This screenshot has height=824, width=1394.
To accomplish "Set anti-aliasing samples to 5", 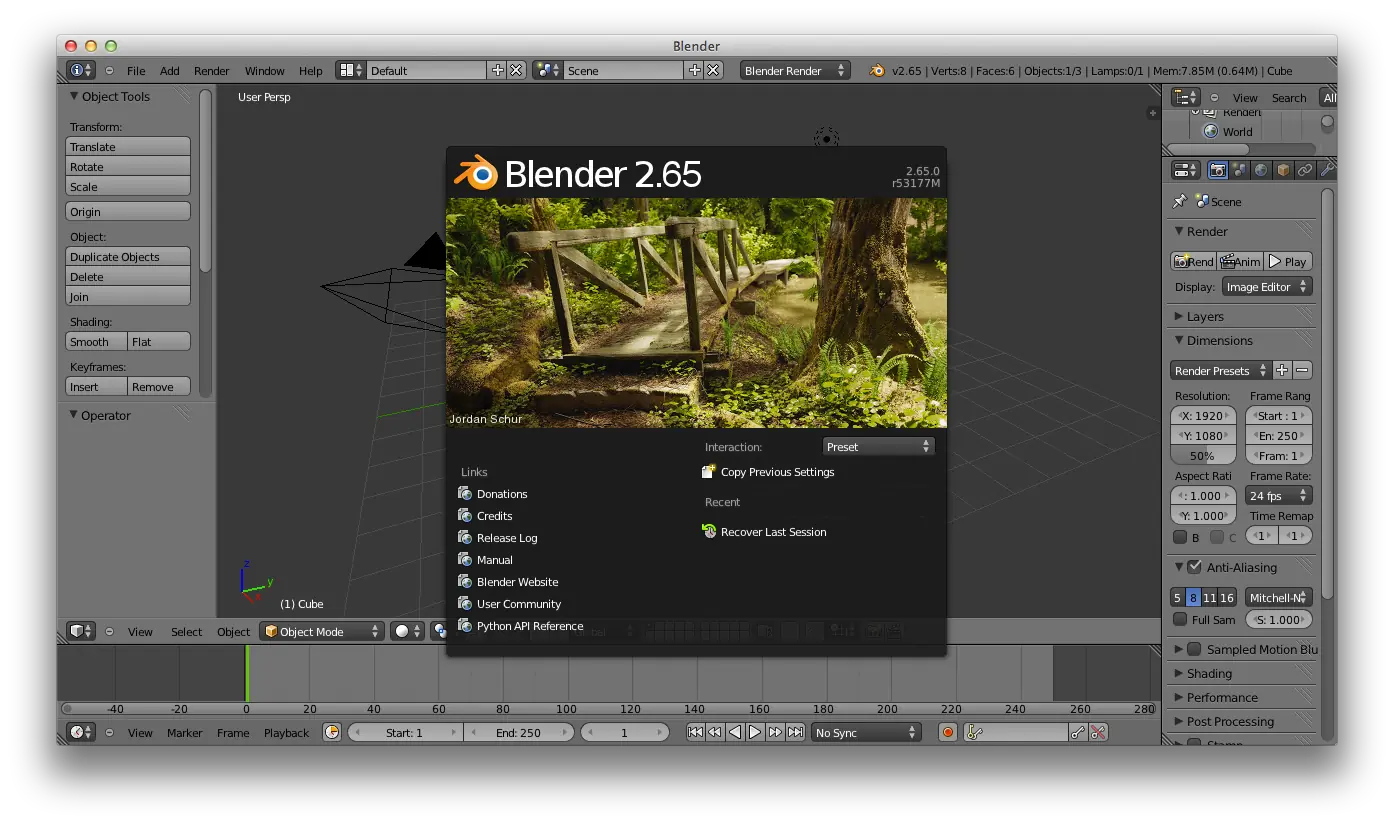I will click(1177, 598).
